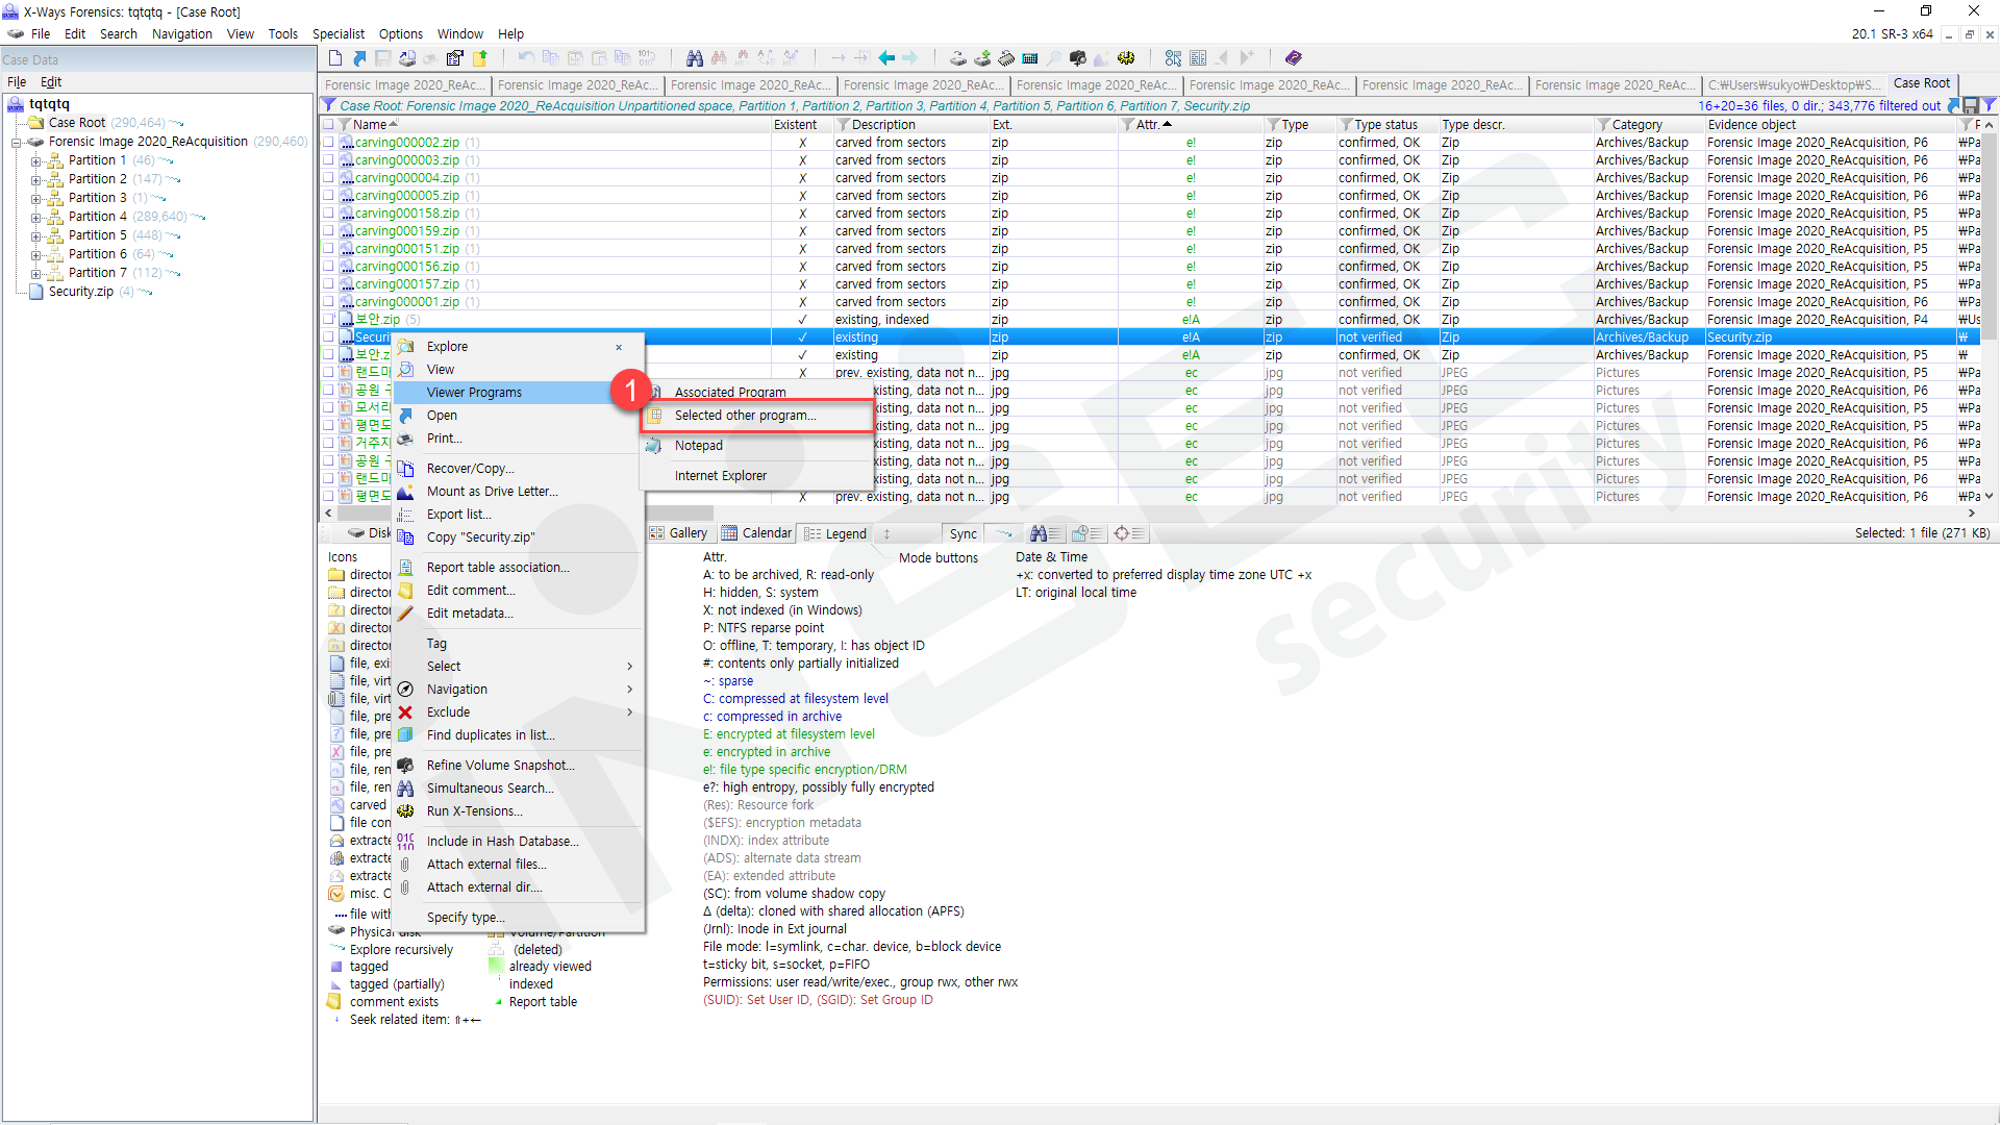This screenshot has height=1125, width=2002.
Task: Click the Run X-Tensions icon in the context menu
Action: (x=405, y=811)
